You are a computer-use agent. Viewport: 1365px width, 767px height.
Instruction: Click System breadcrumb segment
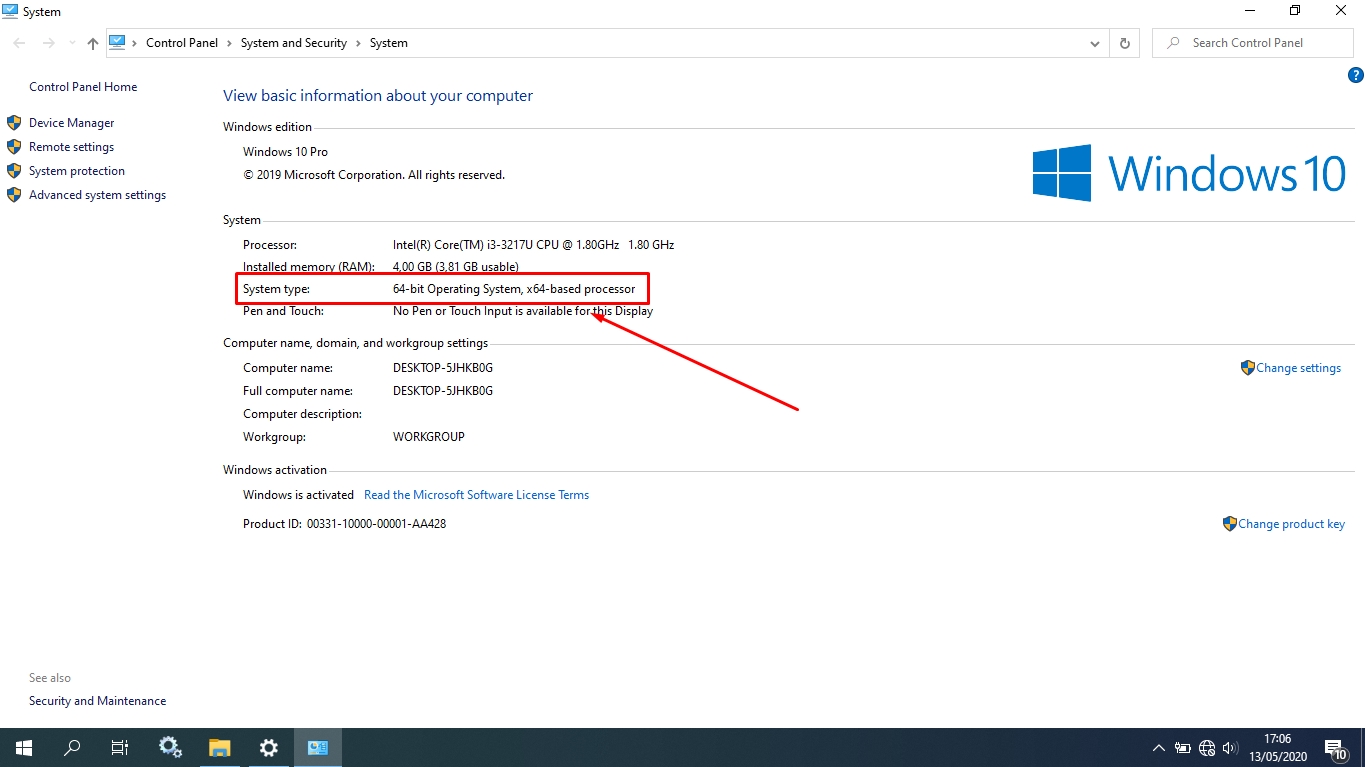click(x=389, y=43)
